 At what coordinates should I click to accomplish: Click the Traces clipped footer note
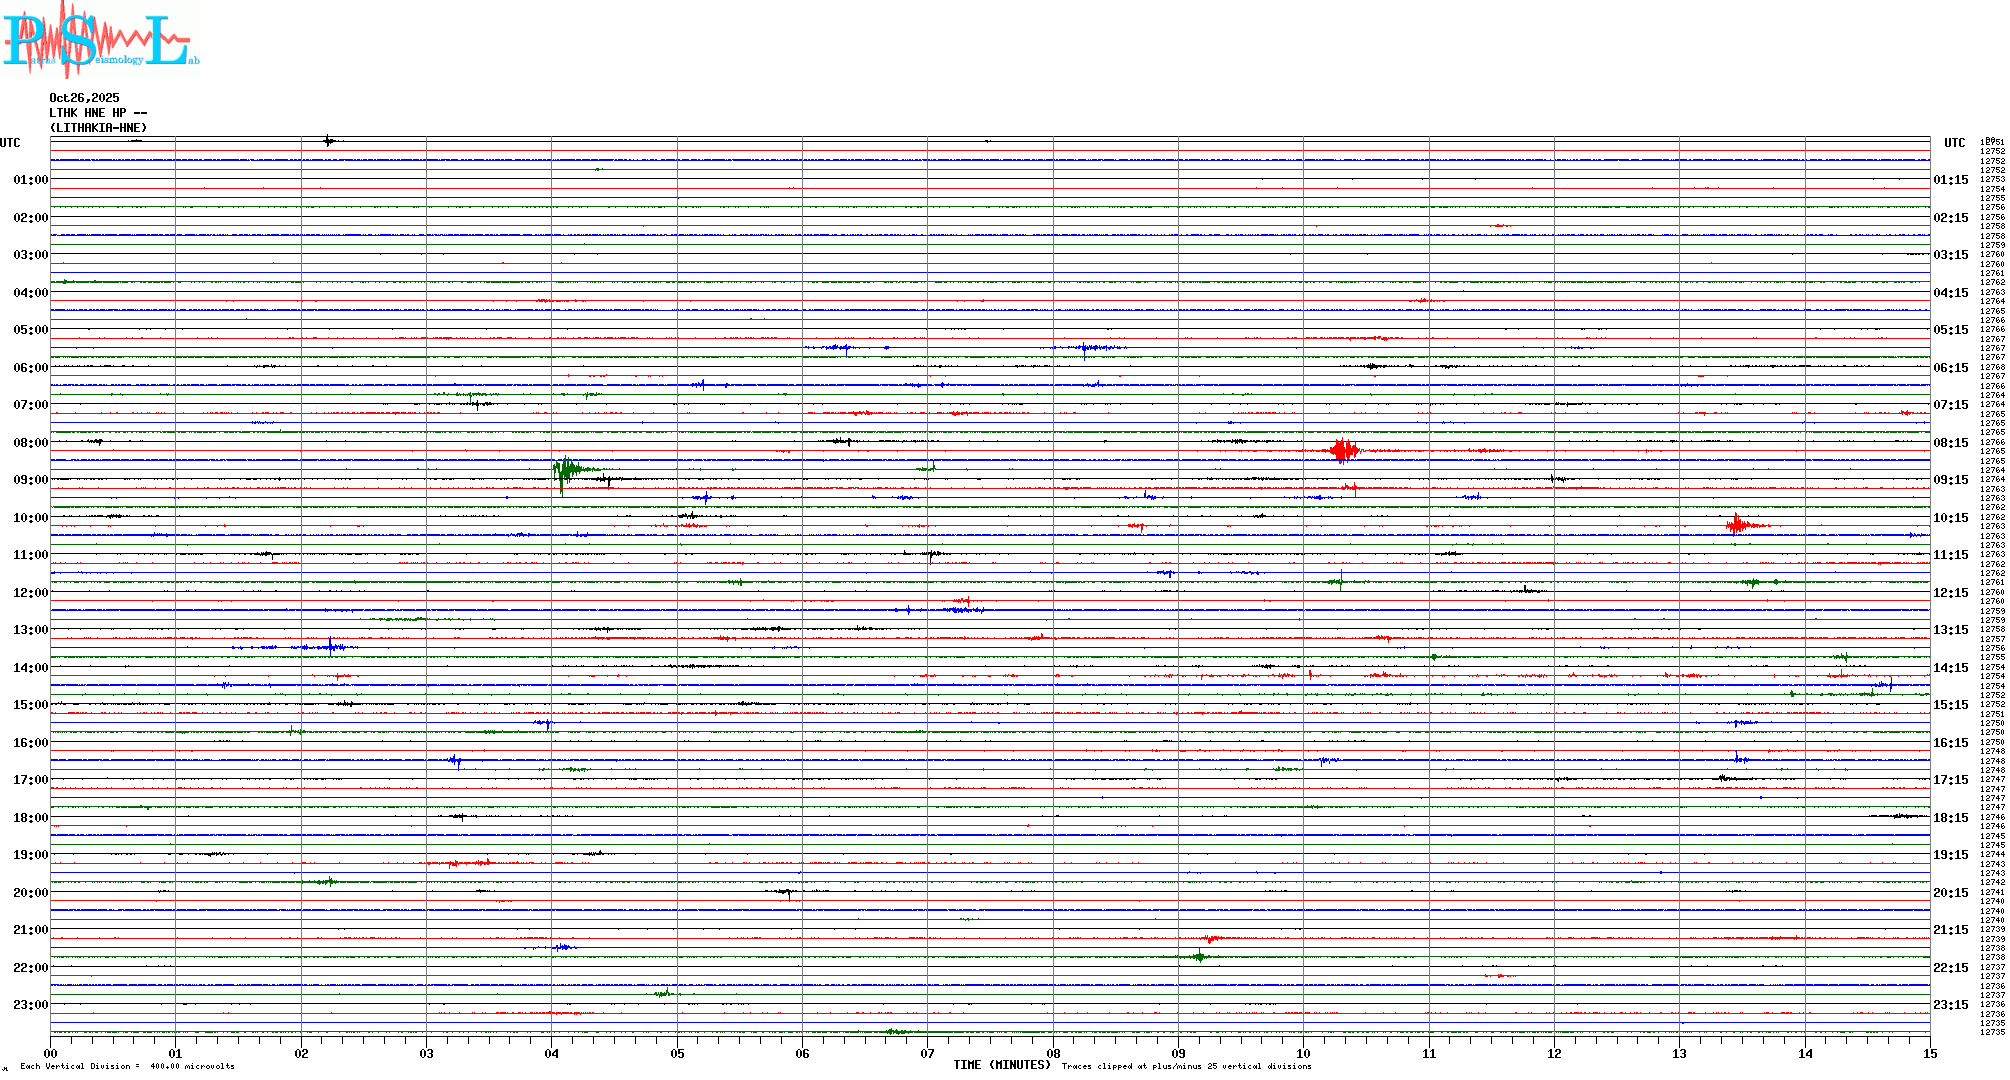[1186, 1066]
